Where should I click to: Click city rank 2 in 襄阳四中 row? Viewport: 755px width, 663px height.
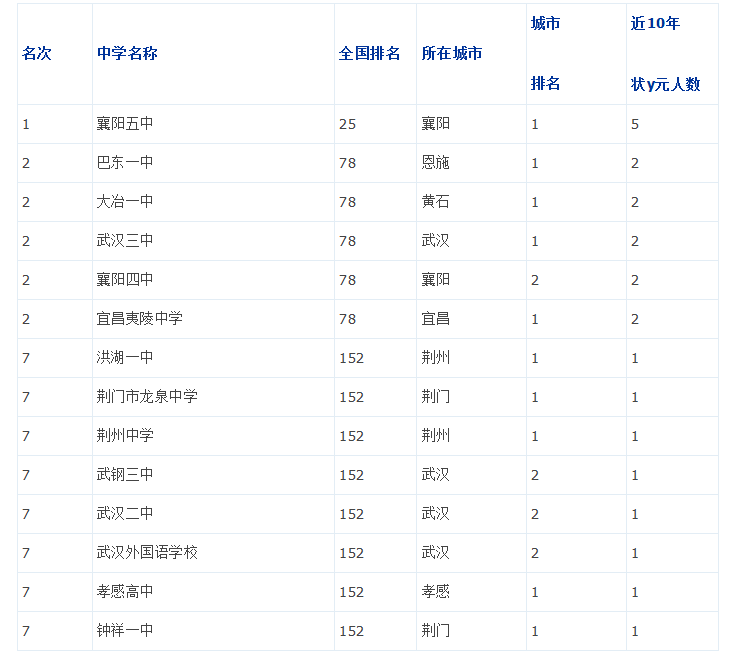click(535, 280)
